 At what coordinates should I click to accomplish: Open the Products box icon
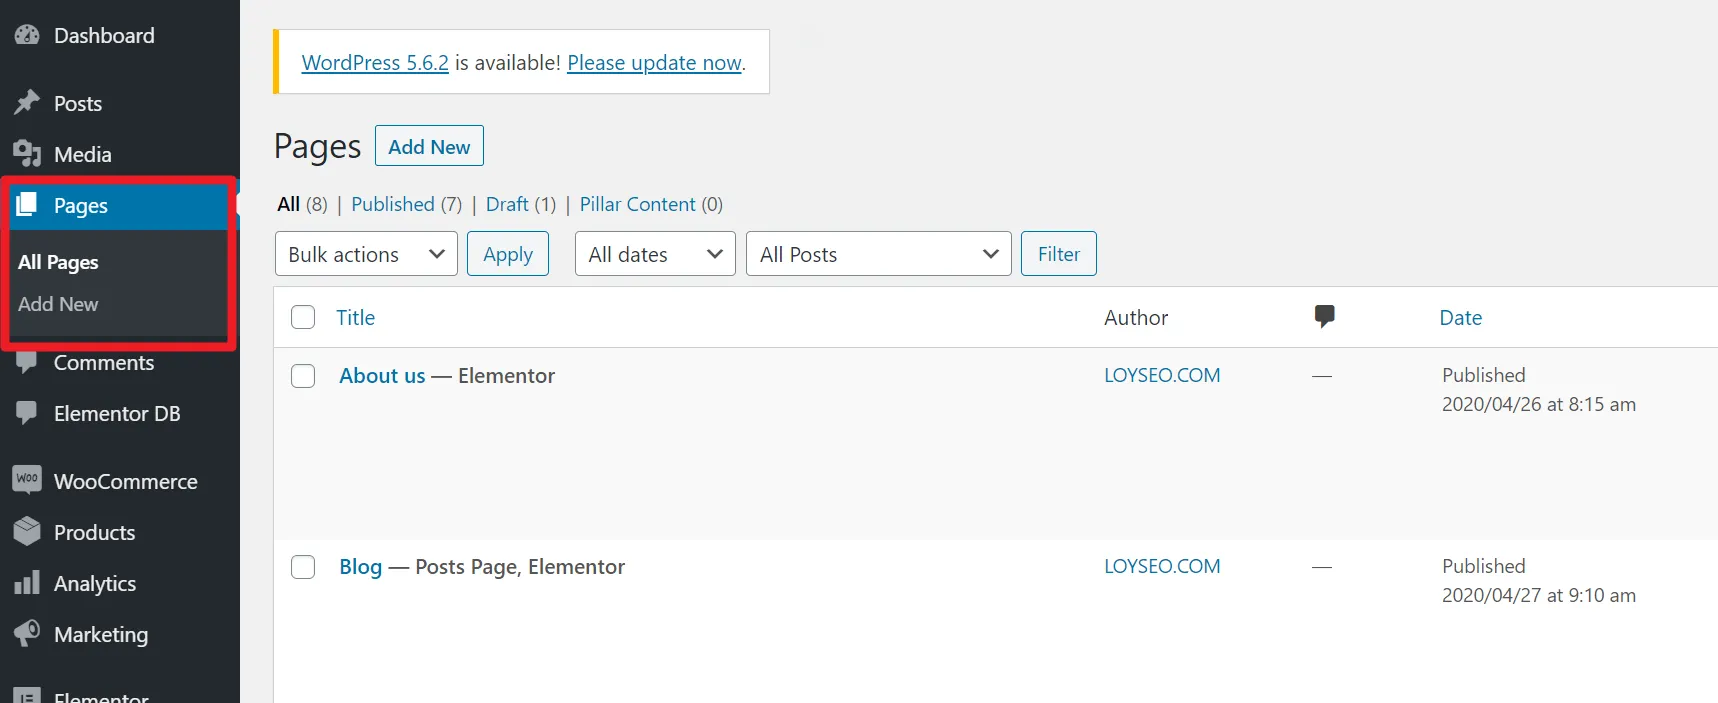(27, 531)
